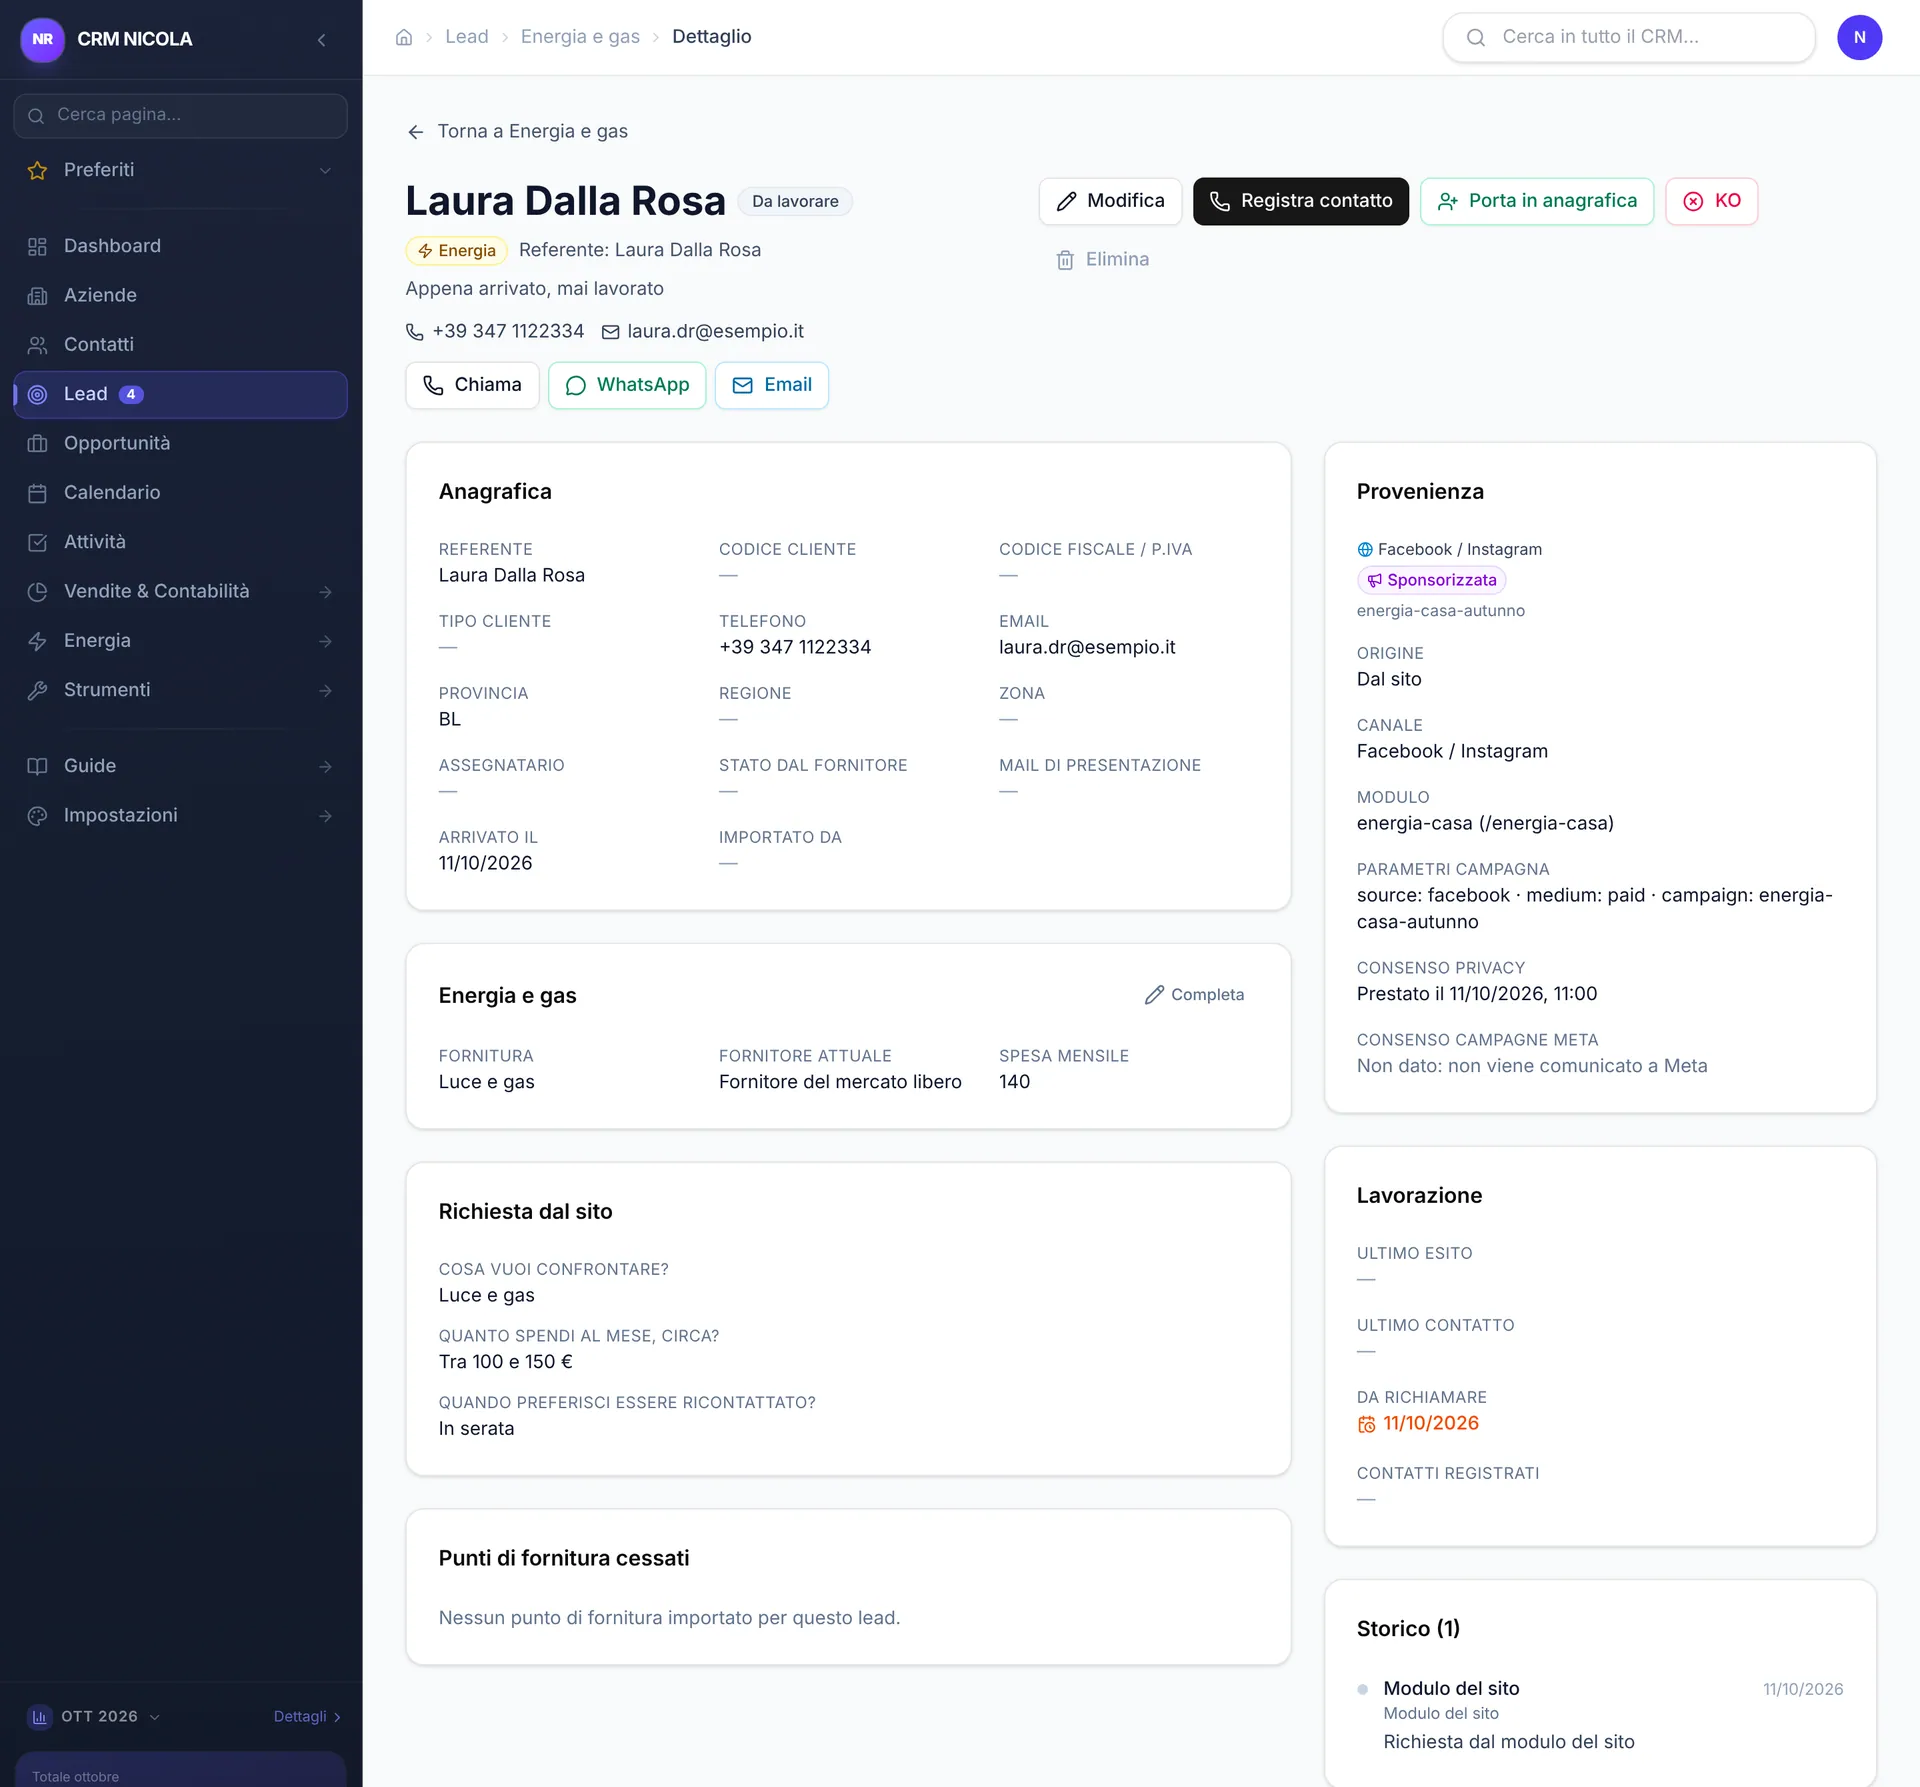Viewport: 1920px width, 1787px height.
Task: Click the Contatti people icon
Action: click(37, 345)
